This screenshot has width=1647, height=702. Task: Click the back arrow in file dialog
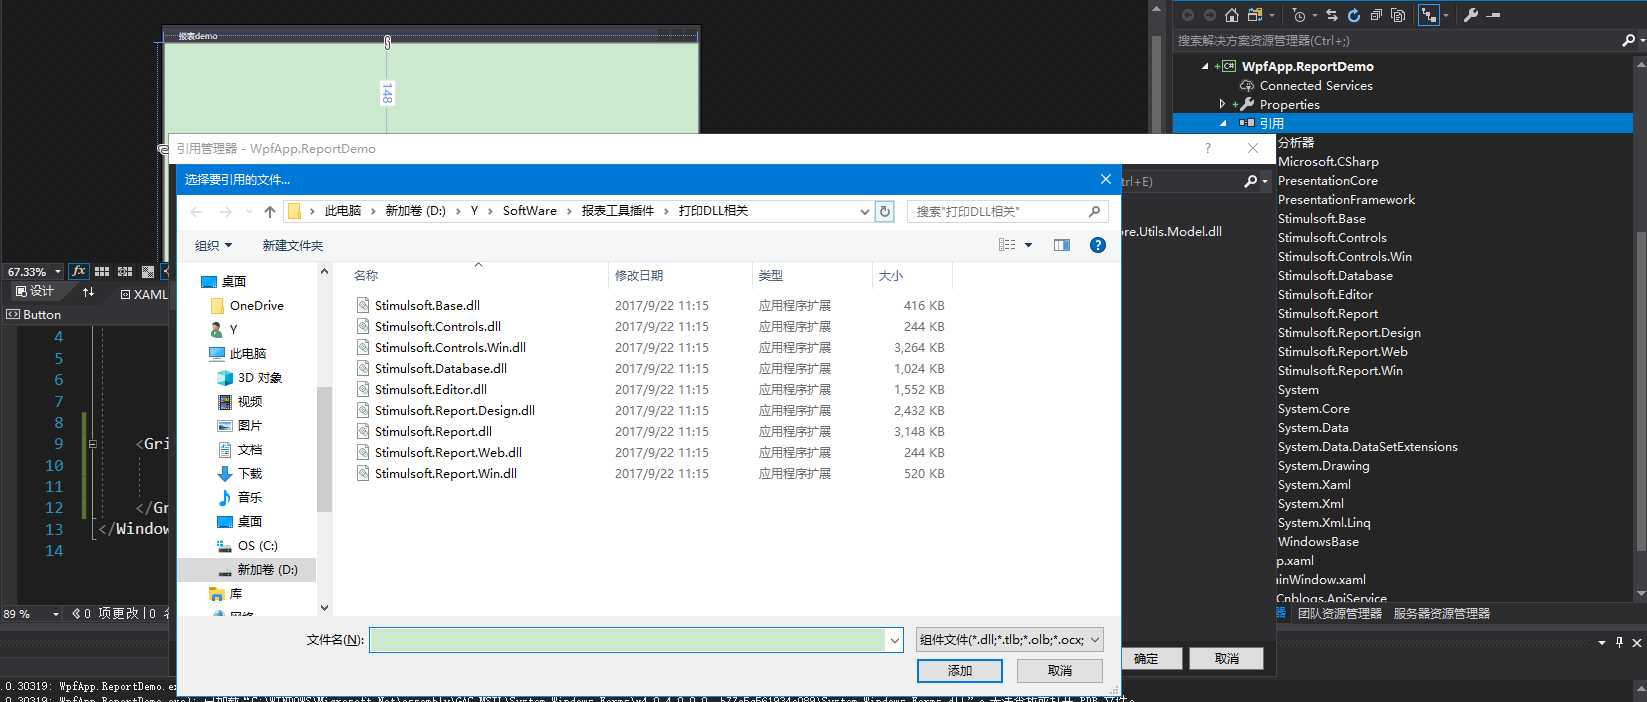(196, 211)
